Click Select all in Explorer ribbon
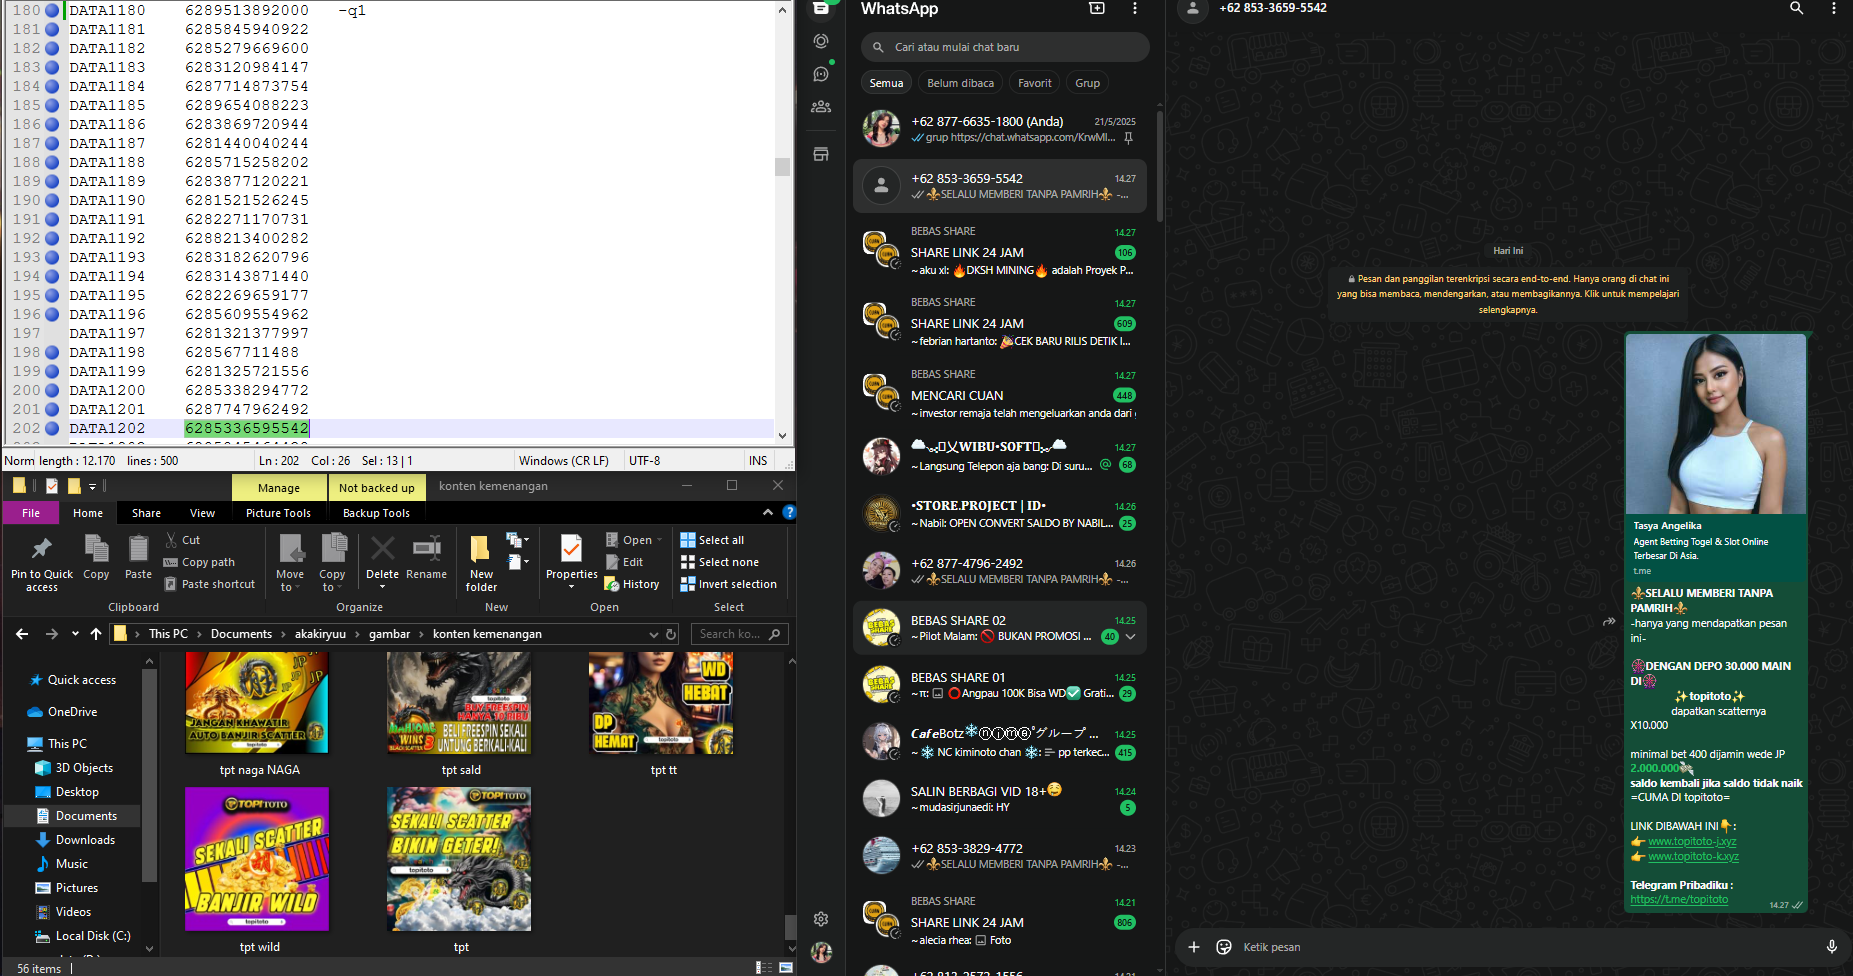 (712, 540)
